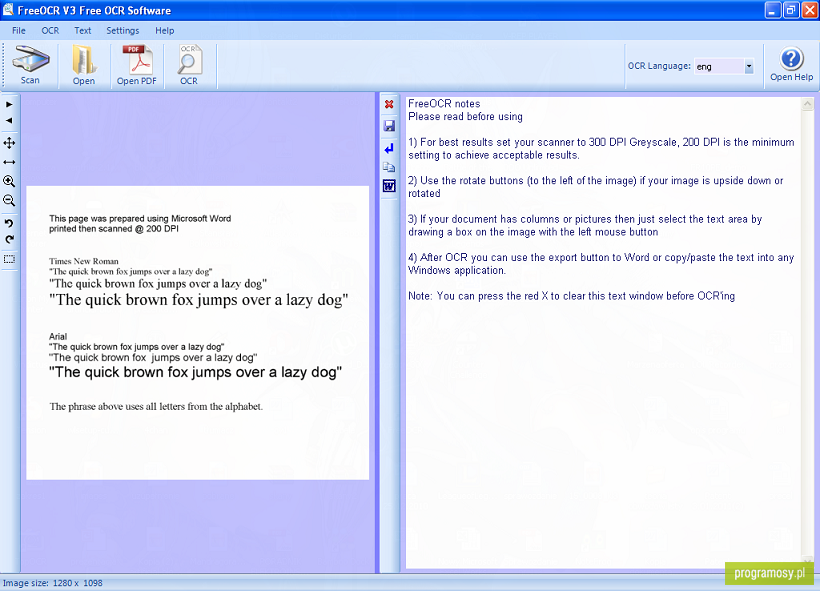This screenshot has height=591, width=820.
Task: Click the note starting "3) If your document has columns"
Action: tap(585, 225)
